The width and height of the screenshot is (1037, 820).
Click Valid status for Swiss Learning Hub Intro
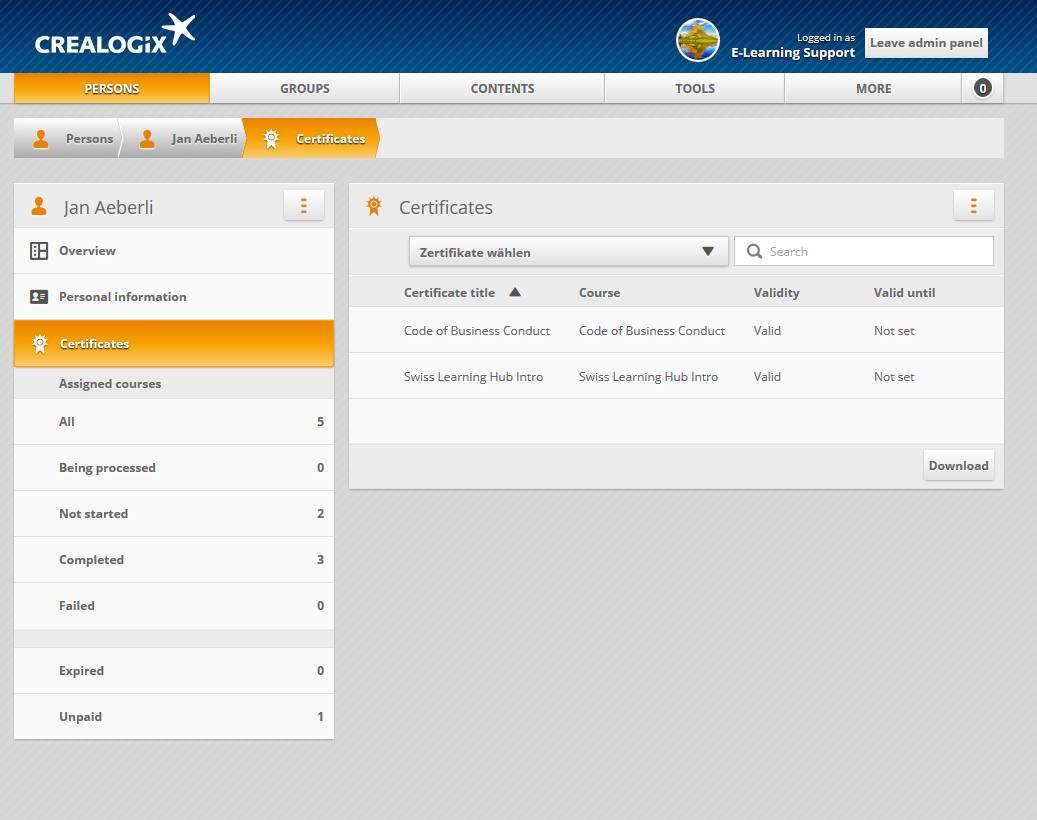coord(767,377)
